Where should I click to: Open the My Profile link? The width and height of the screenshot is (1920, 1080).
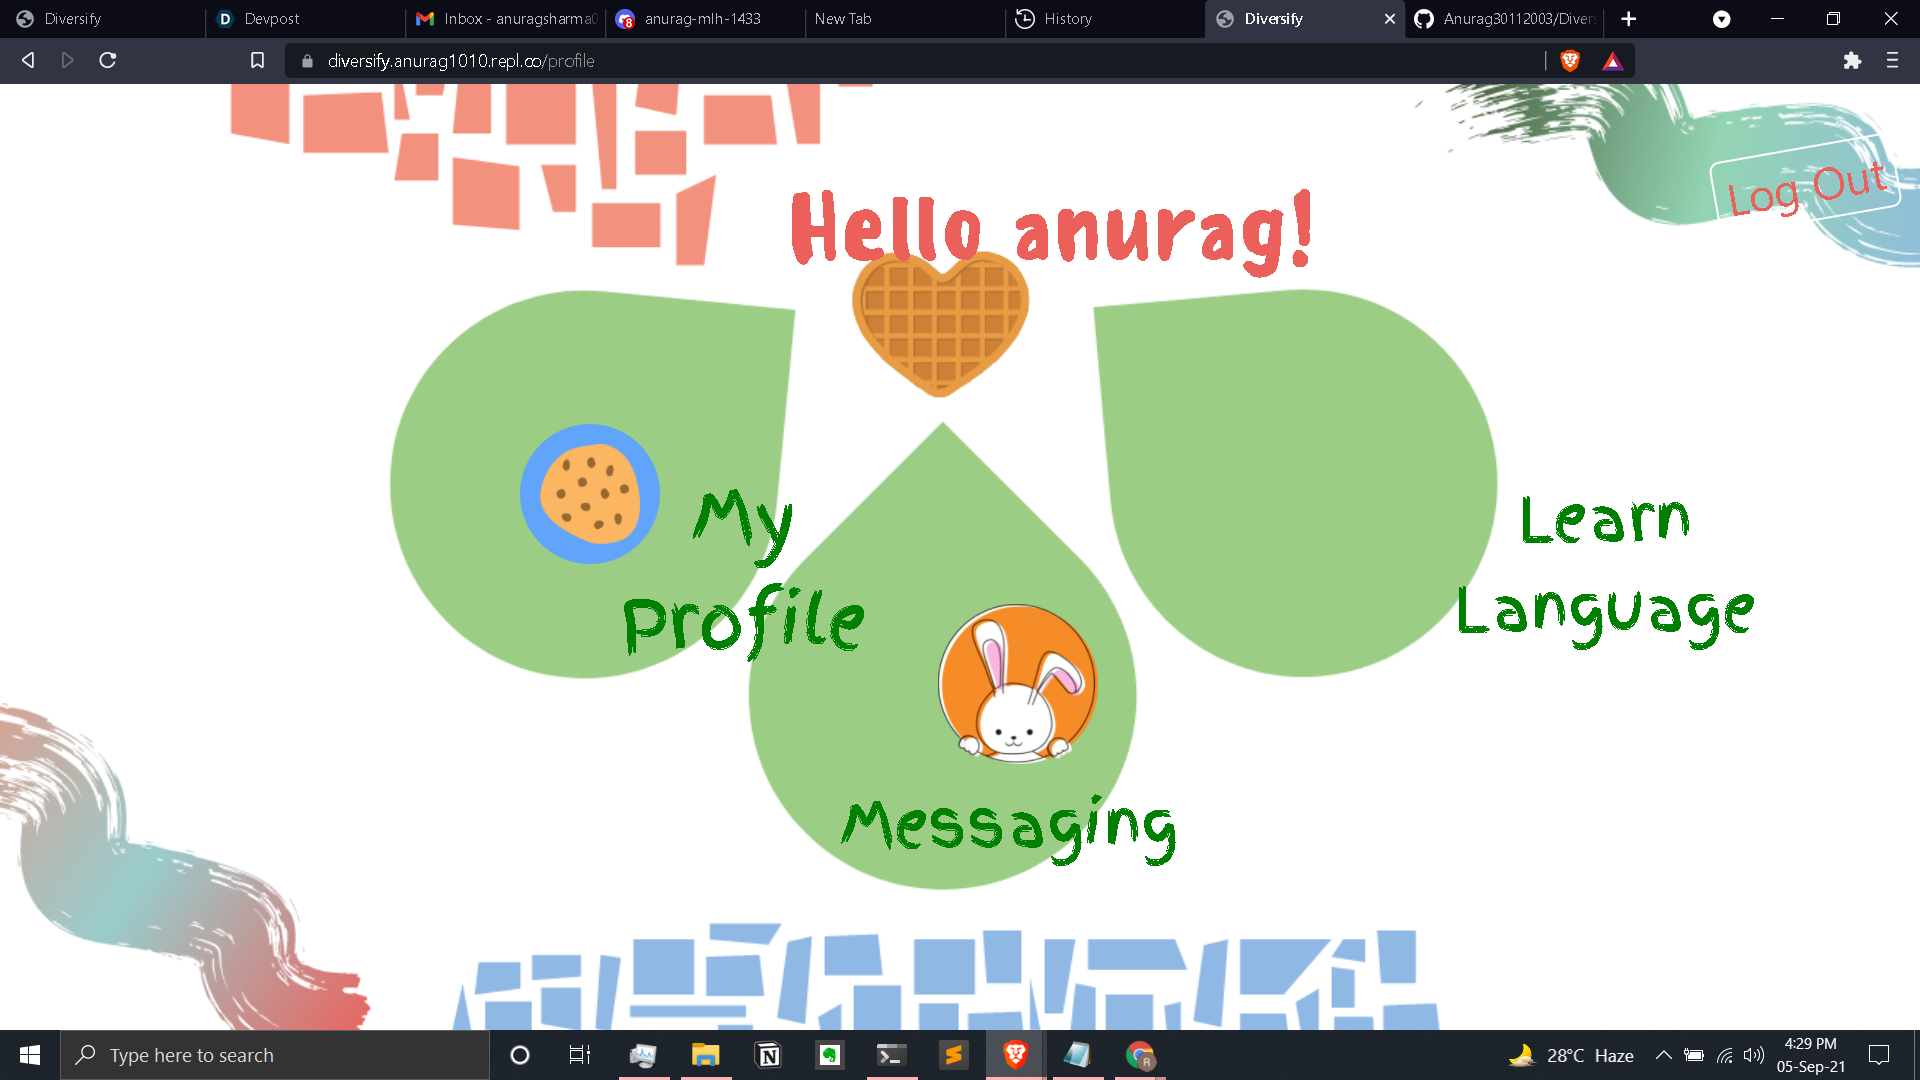[742, 573]
